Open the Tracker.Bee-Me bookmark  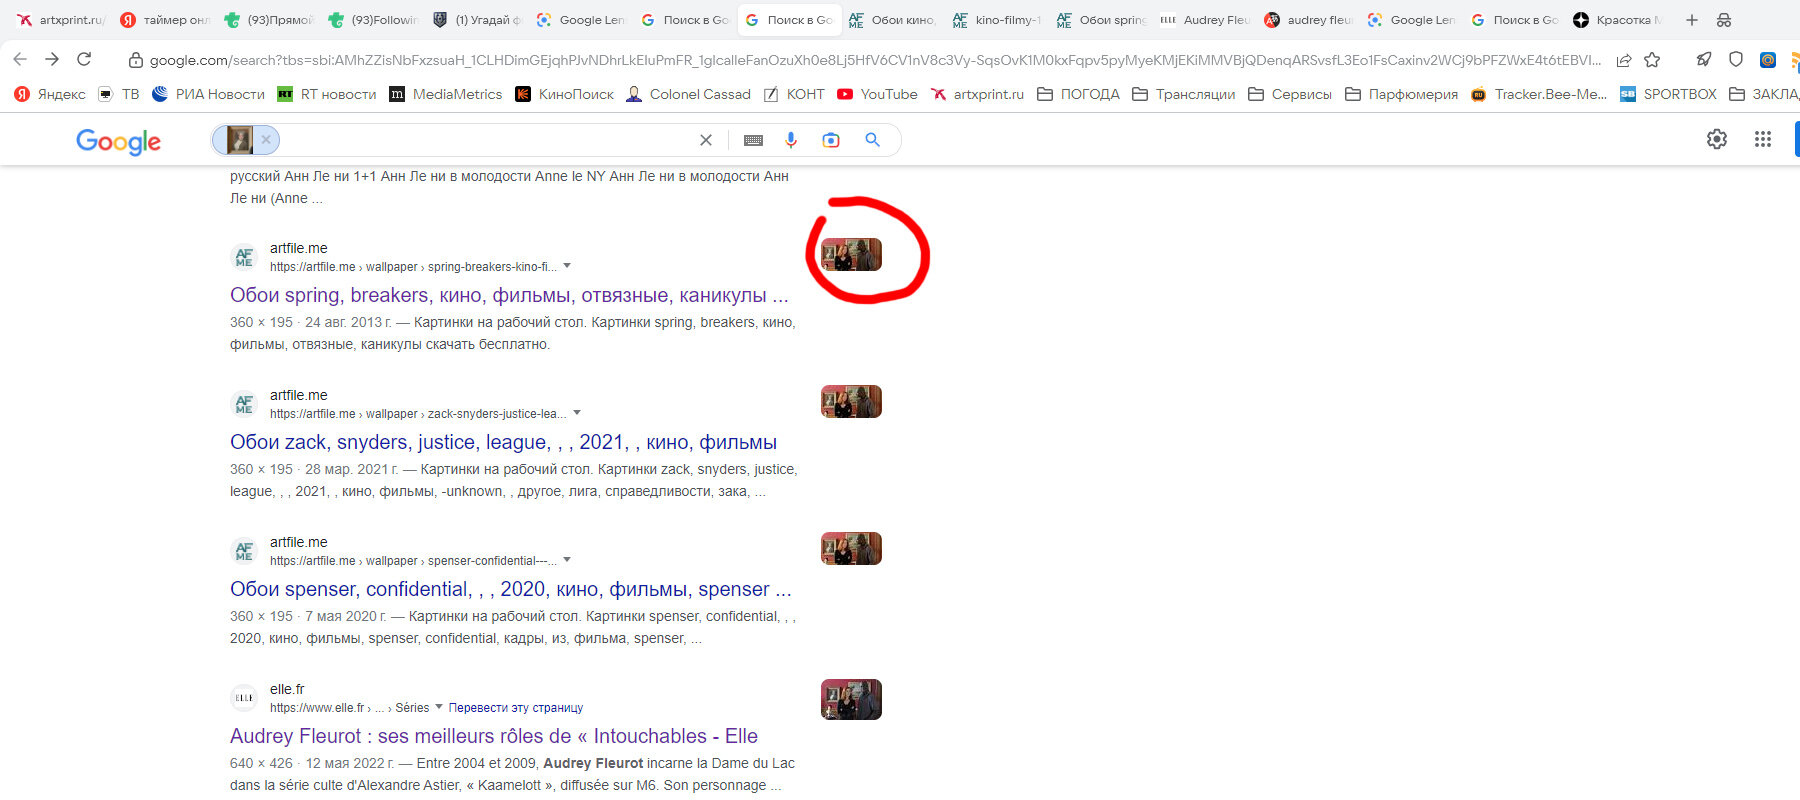pos(1539,94)
